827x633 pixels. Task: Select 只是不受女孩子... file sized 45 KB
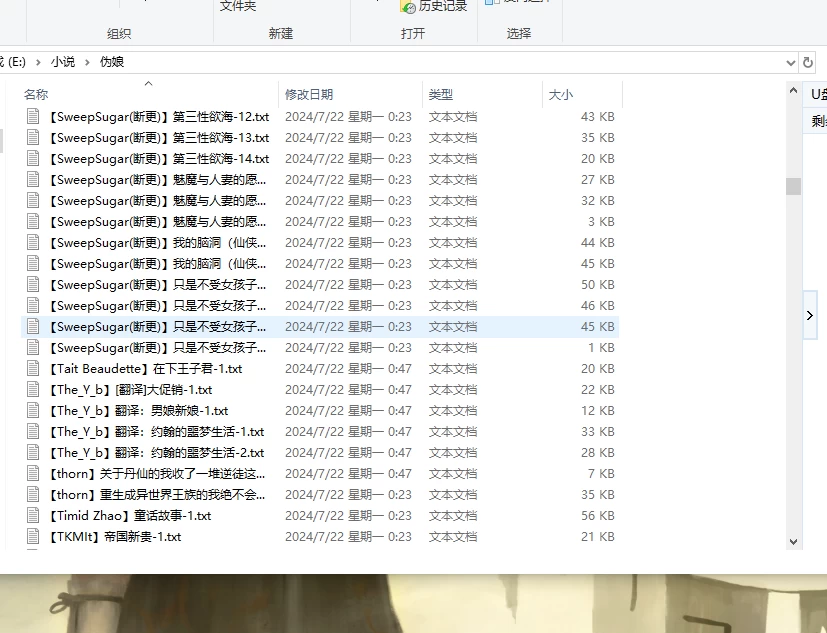coord(320,327)
